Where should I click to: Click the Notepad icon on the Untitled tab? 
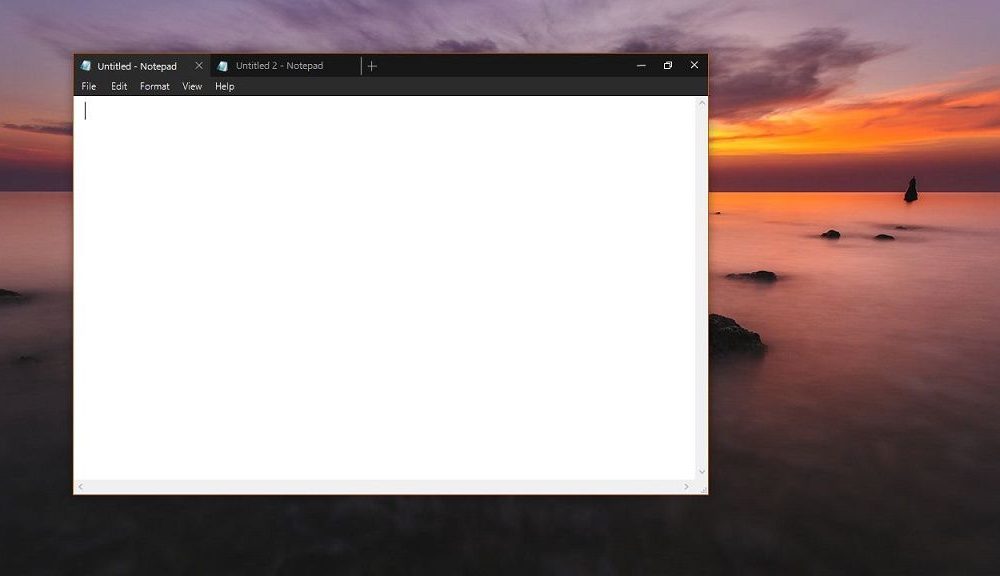pyautogui.click(x=86, y=66)
